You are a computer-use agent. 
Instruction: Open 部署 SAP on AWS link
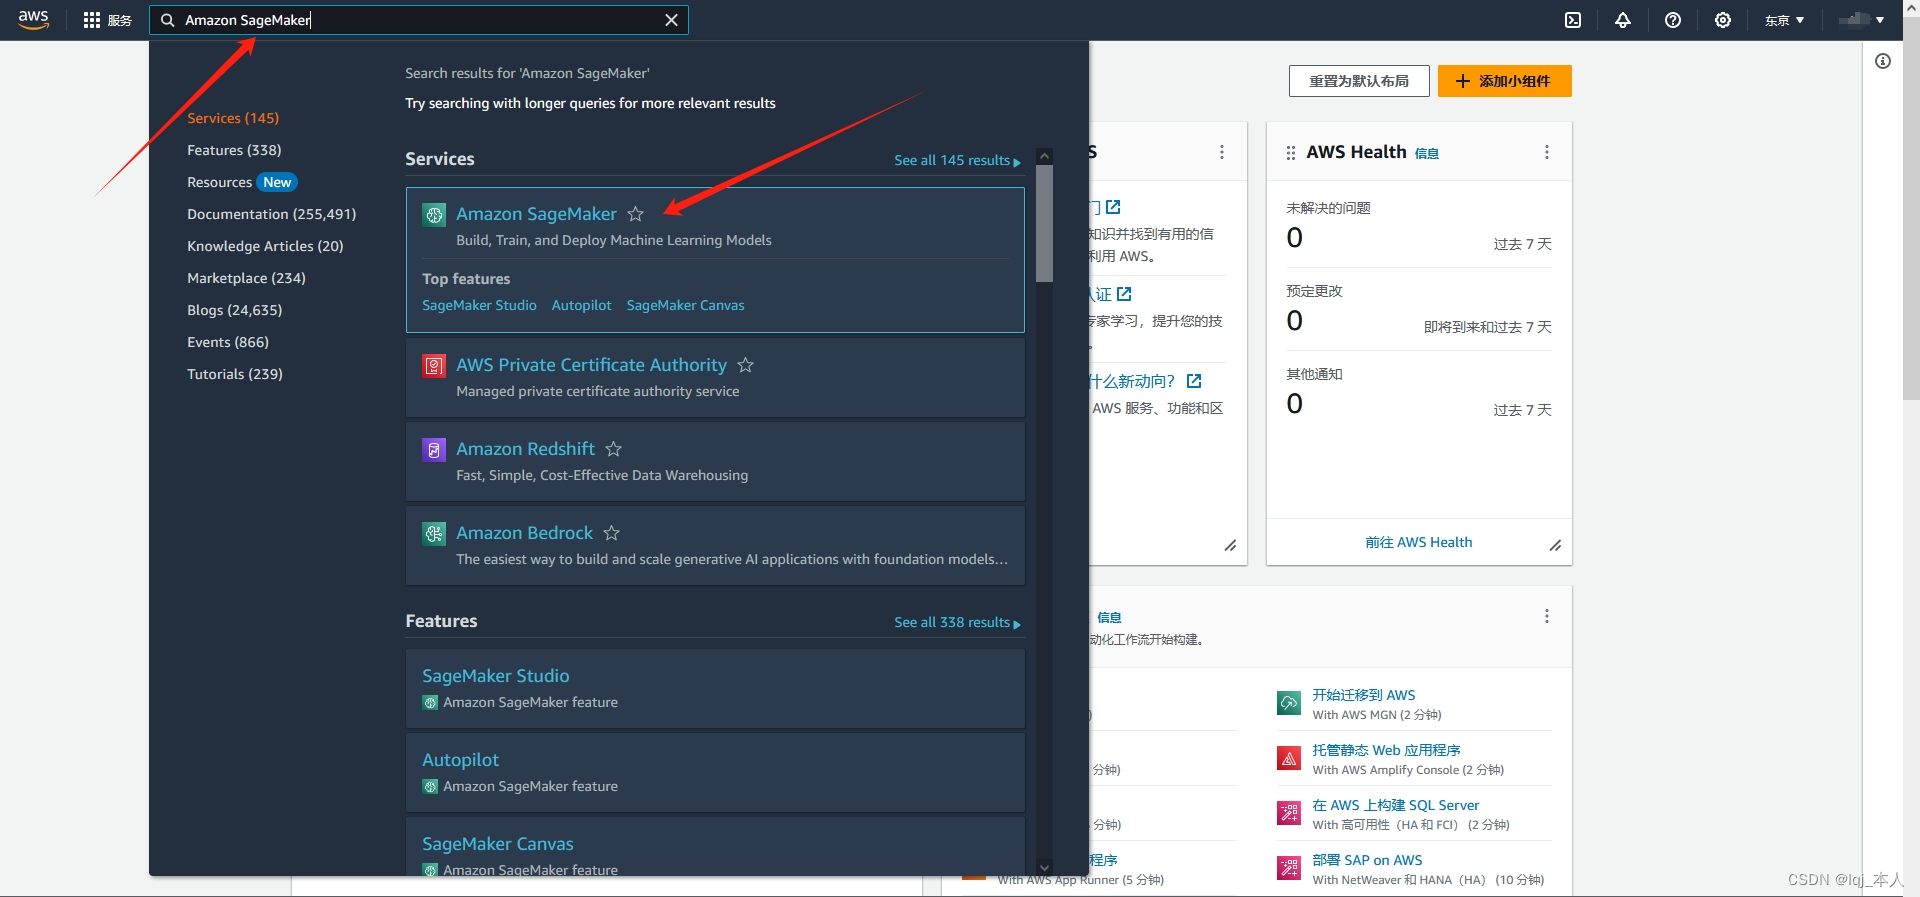tap(1367, 860)
